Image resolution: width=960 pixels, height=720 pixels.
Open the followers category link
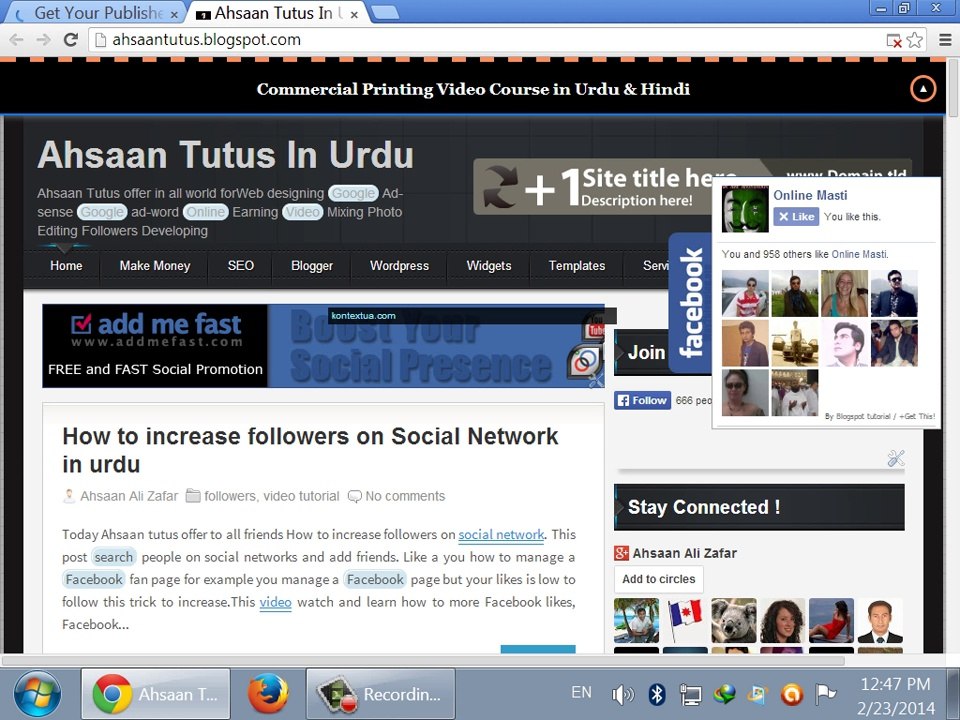(230, 496)
